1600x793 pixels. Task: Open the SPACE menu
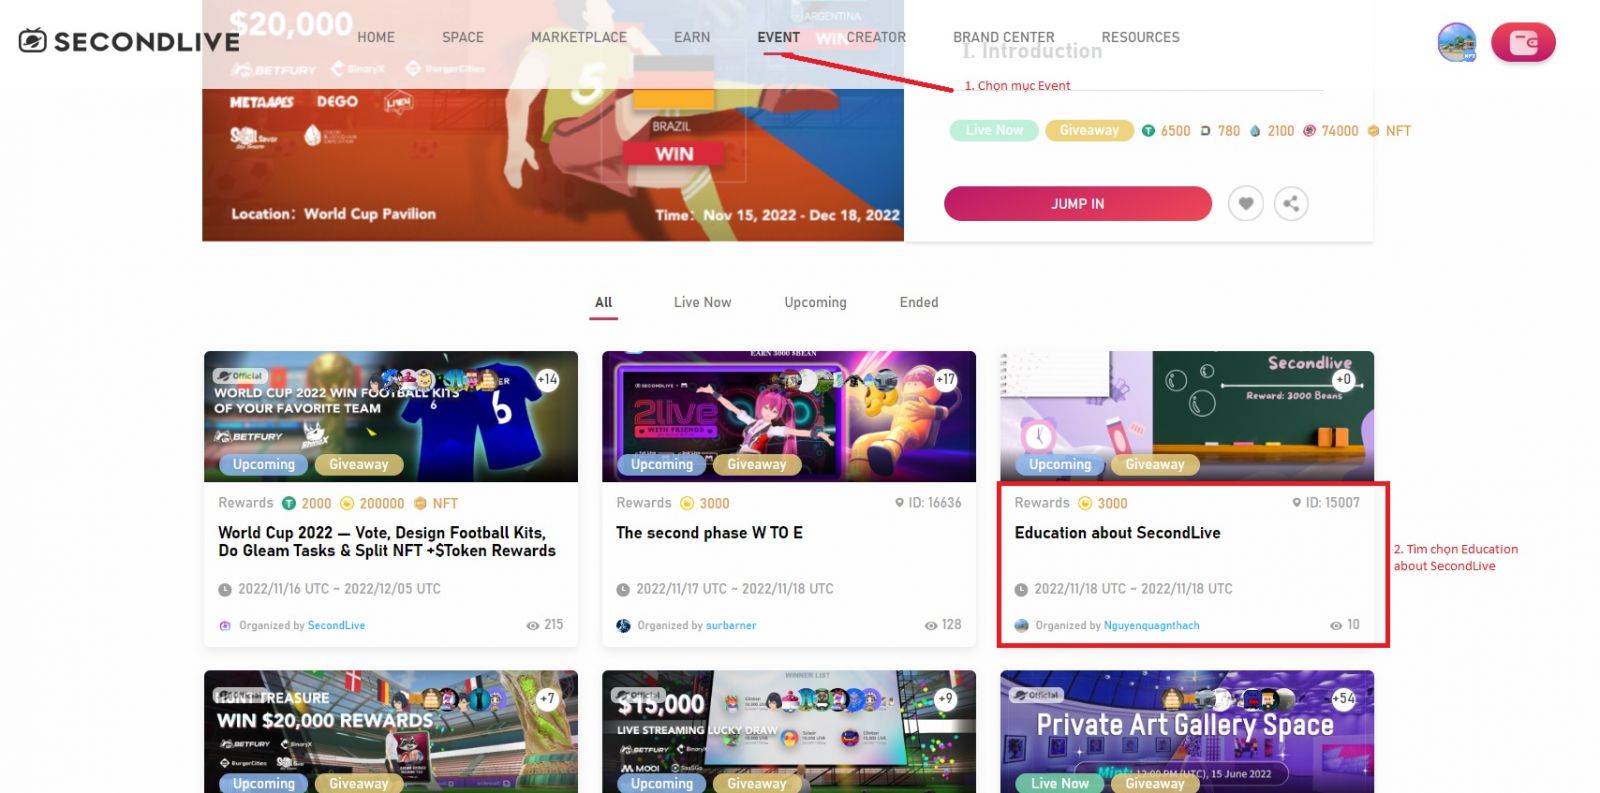463,37
